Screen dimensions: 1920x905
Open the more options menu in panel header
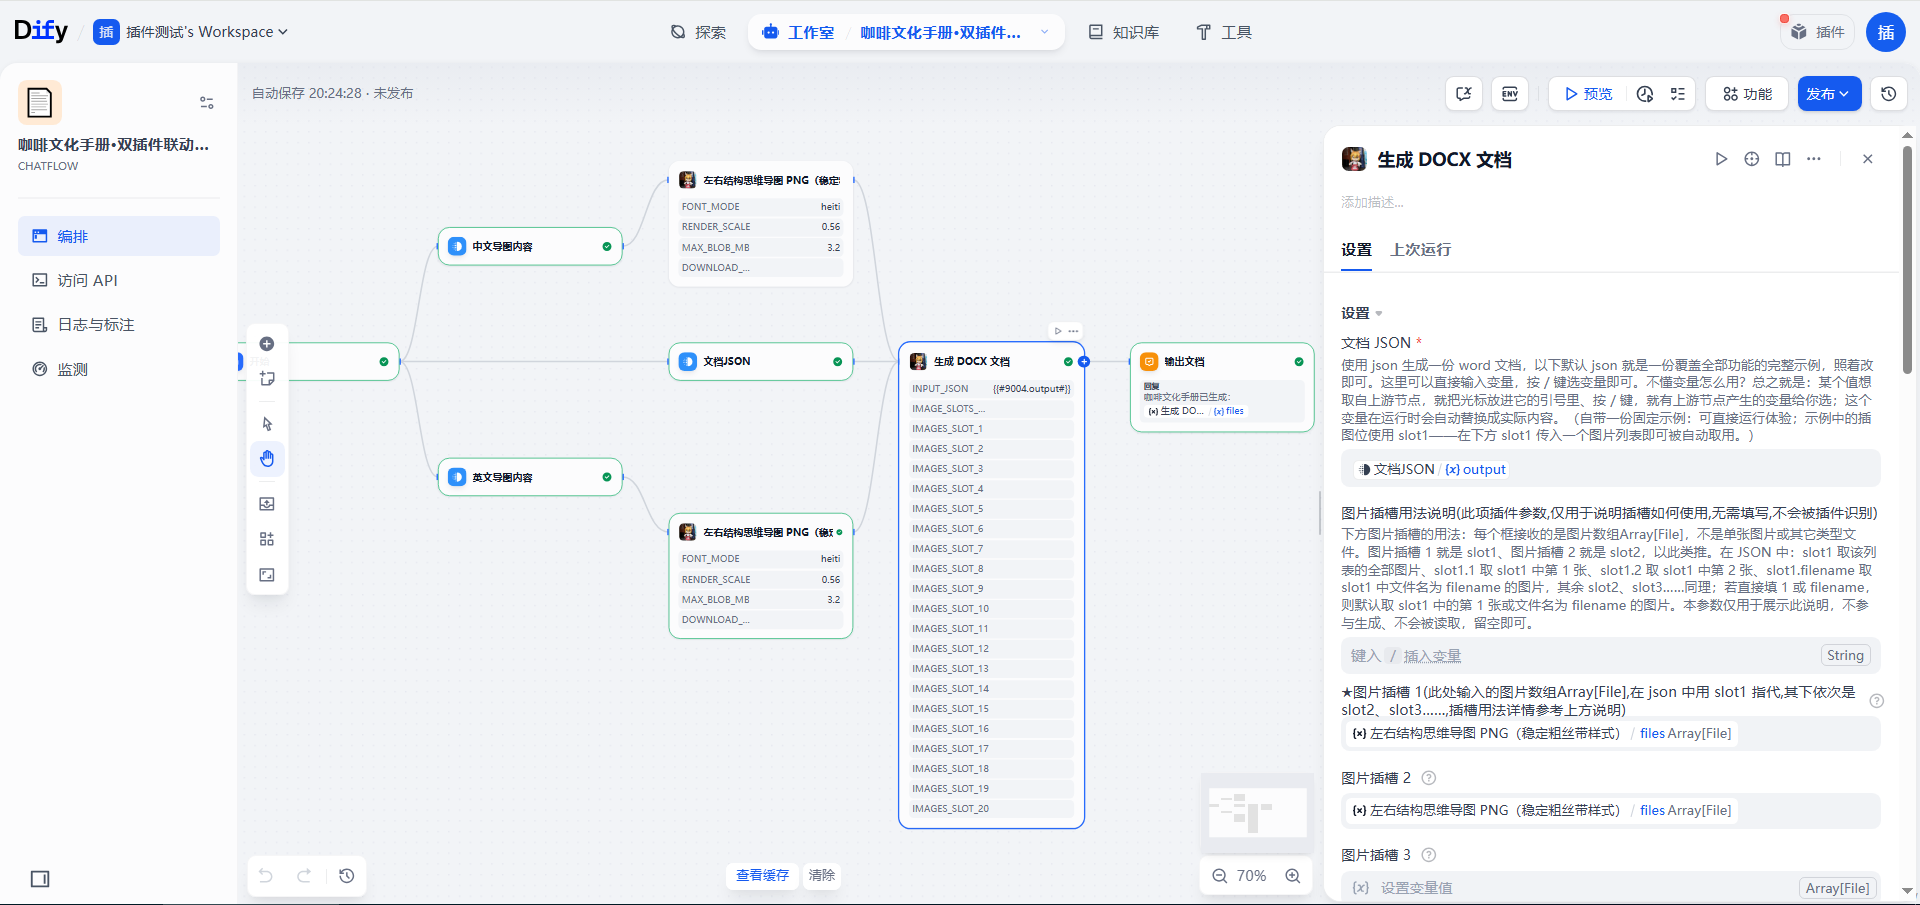point(1814,159)
